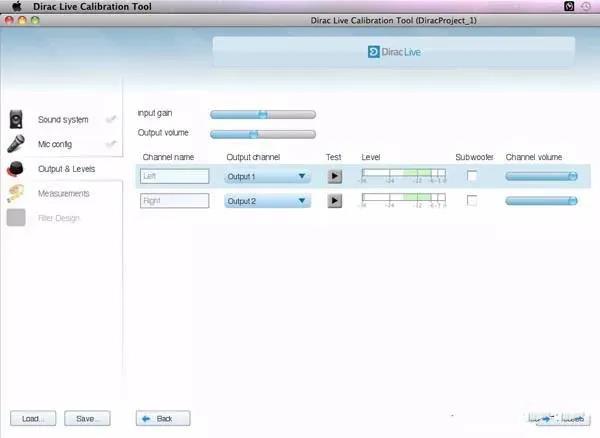Click the Left channel name field

[174, 176]
